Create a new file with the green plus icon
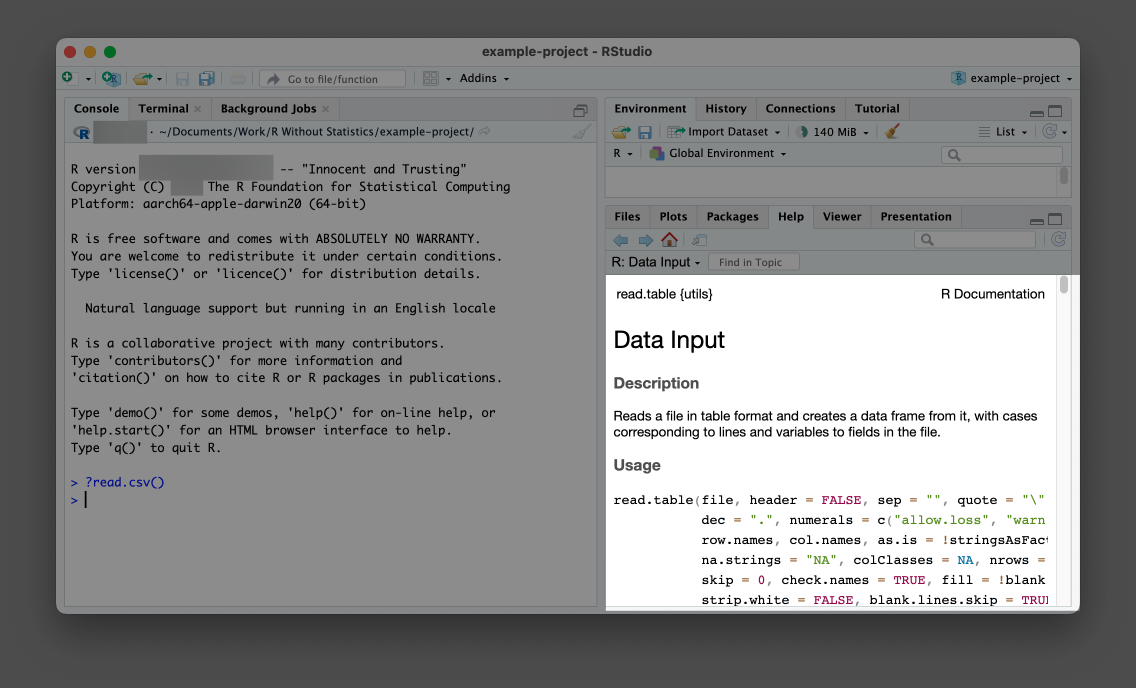 pos(68,77)
